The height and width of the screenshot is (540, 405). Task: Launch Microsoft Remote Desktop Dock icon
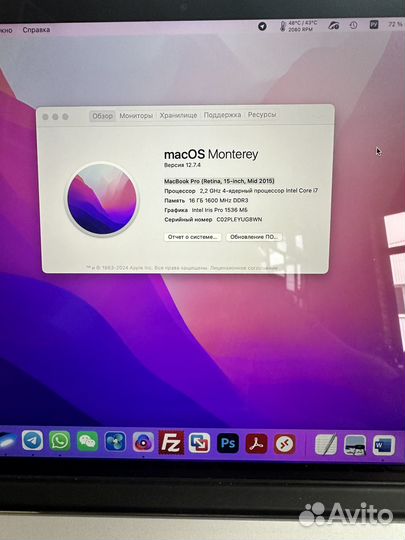click(x=285, y=444)
